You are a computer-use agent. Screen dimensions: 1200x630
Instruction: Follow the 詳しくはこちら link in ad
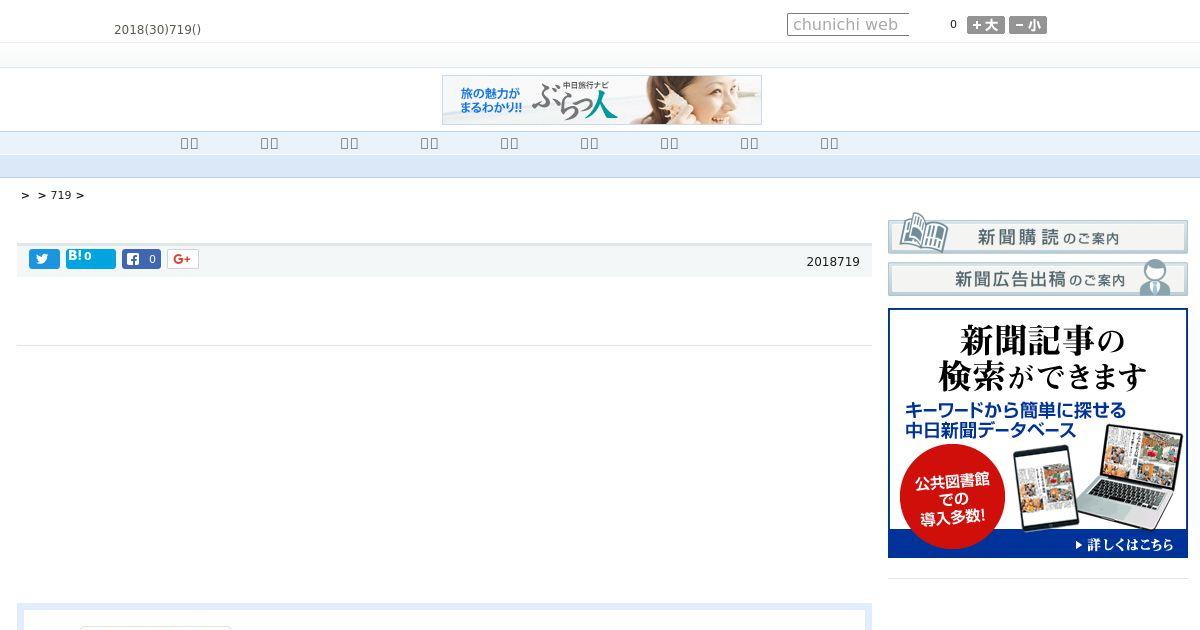pos(1124,545)
